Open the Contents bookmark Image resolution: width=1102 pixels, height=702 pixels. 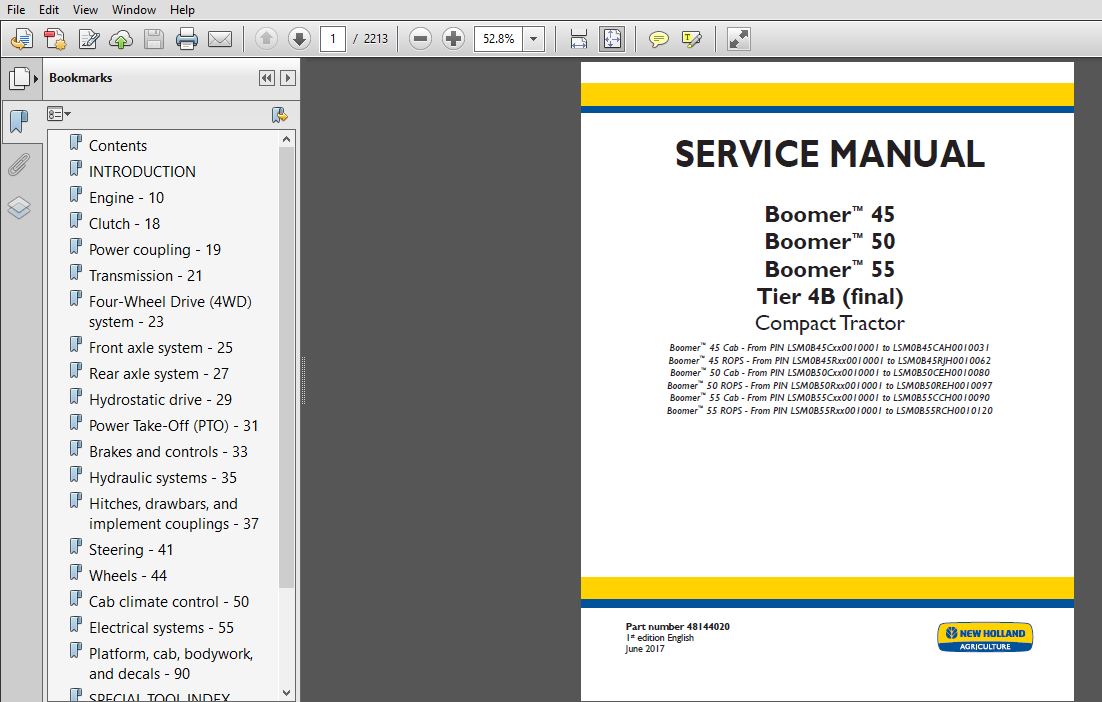pyautogui.click(x=117, y=145)
